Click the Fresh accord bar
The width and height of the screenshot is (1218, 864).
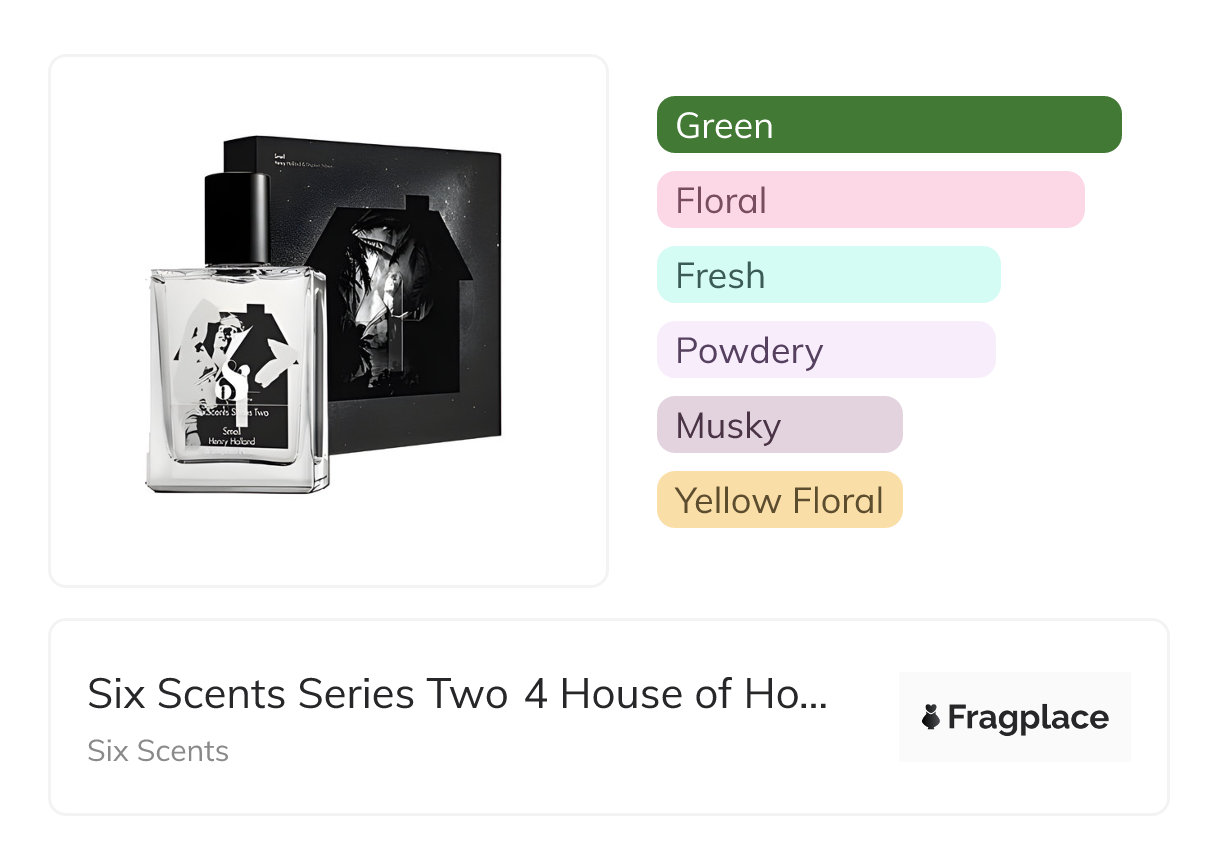(x=829, y=275)
